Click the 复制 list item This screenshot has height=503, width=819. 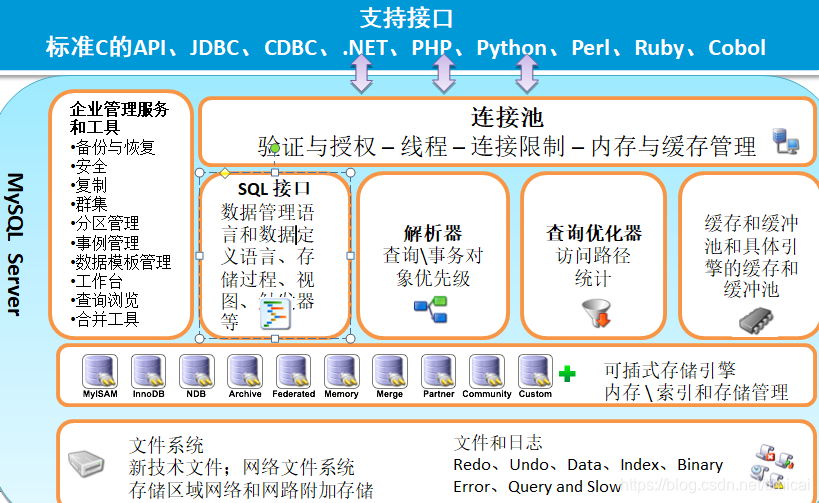[x=89, y=185]
